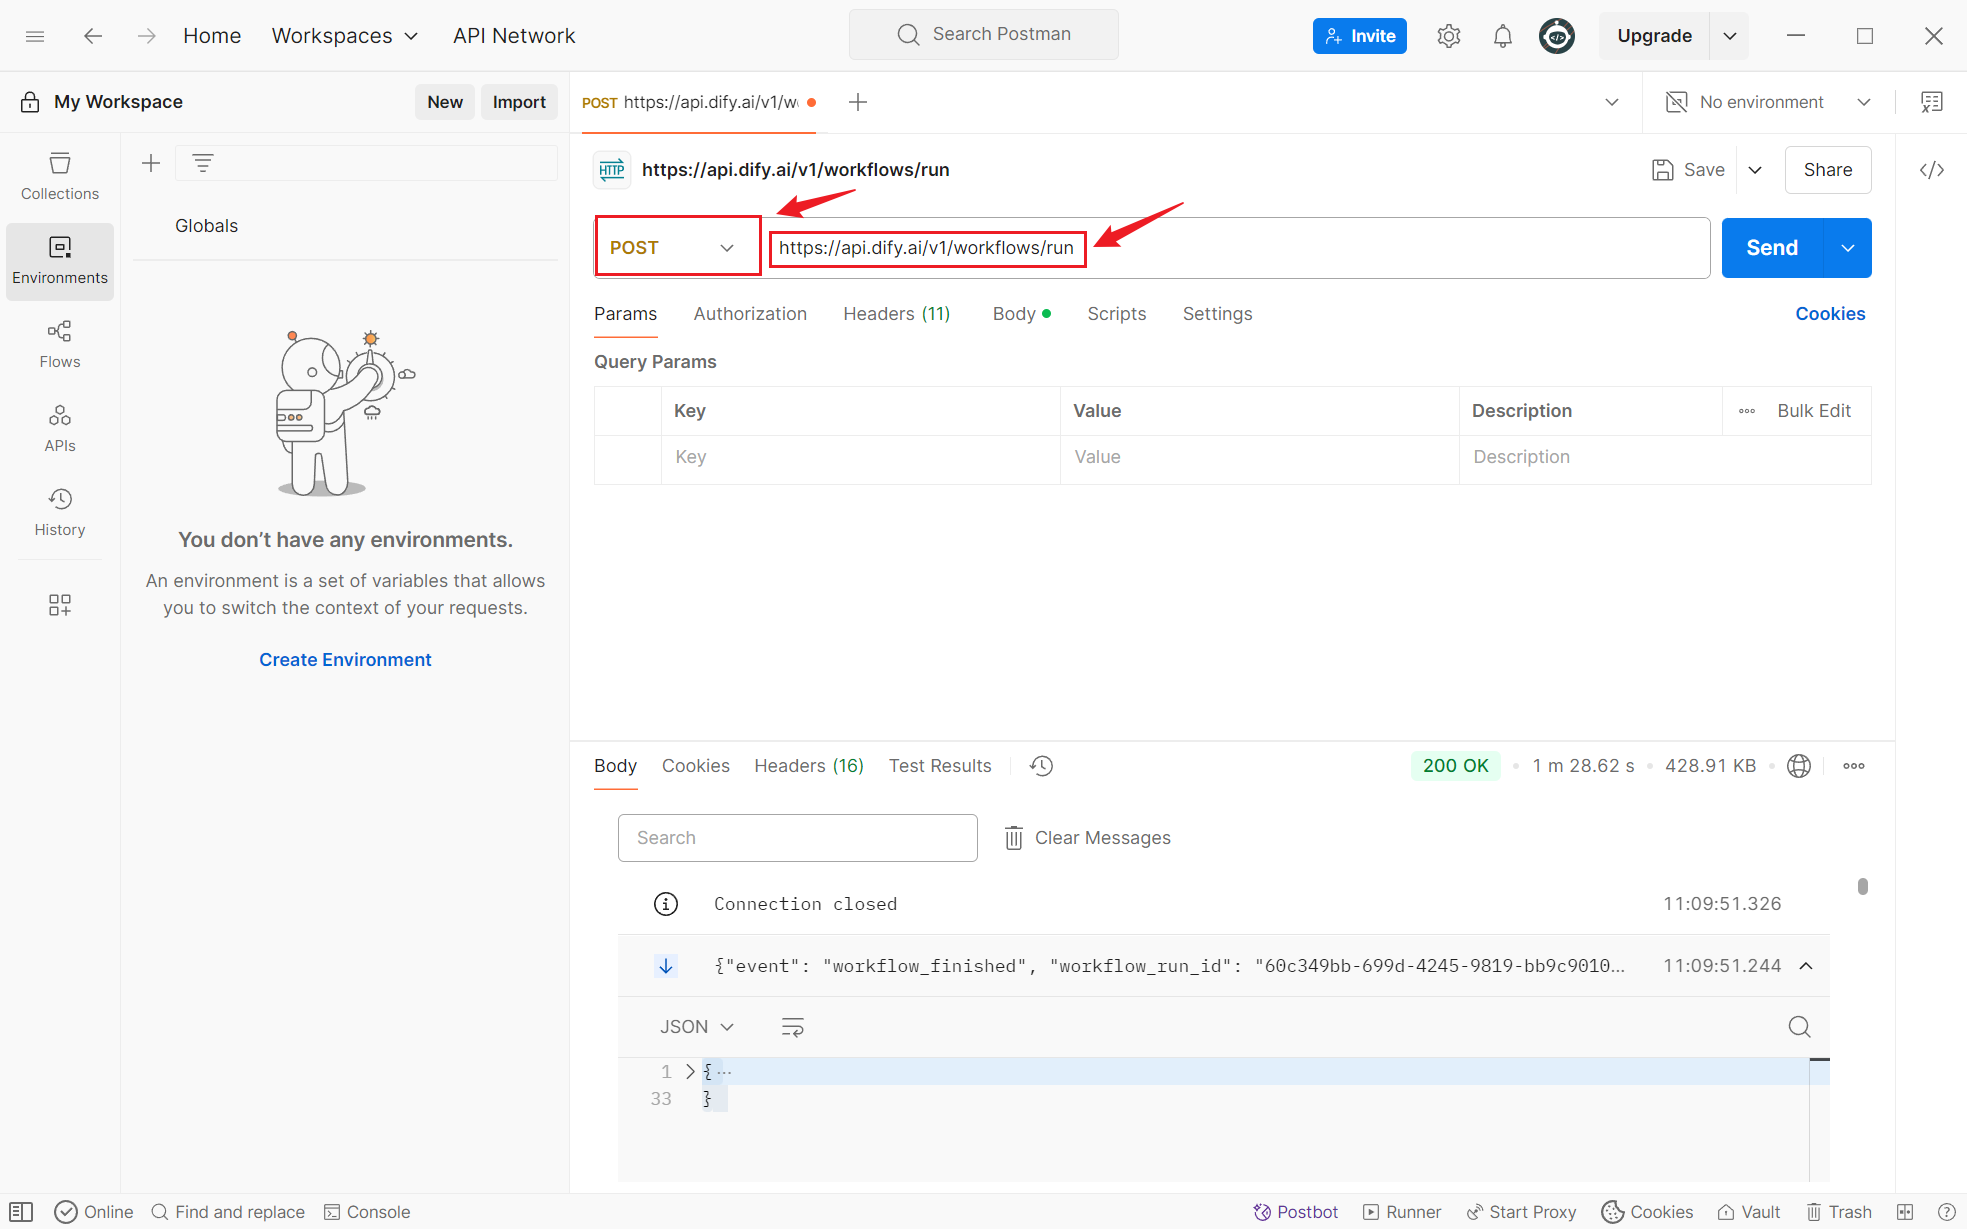Screen dimensions: 1967x1229
Task: Click the request URL input field
Action: pos(1237,248)
